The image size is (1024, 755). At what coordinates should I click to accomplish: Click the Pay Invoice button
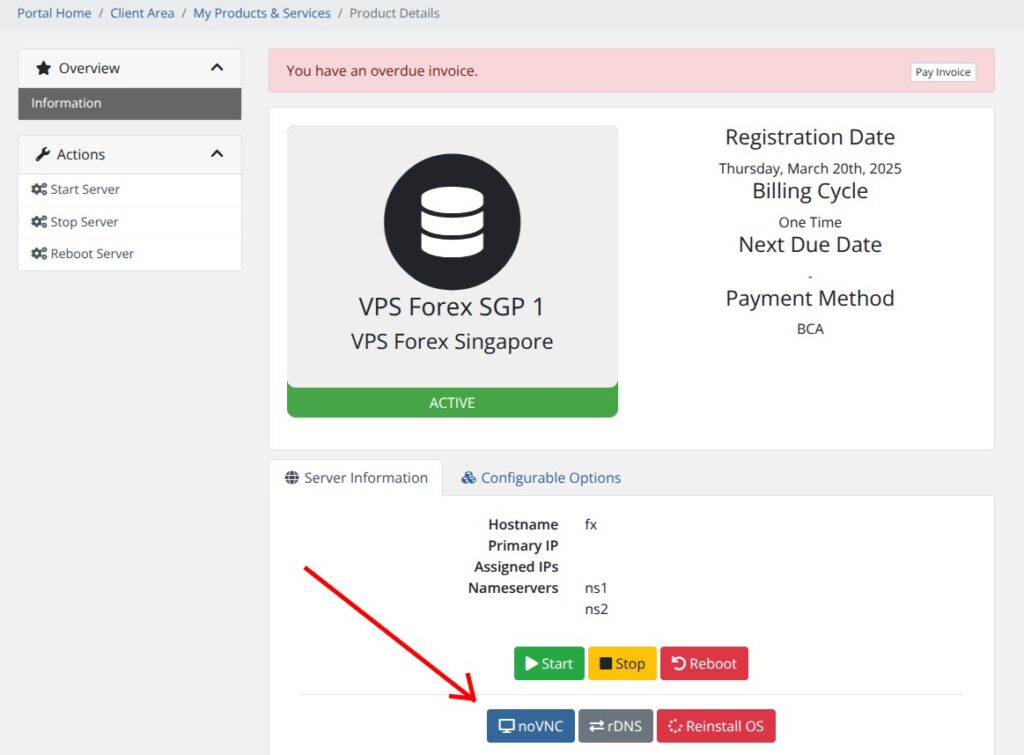click(941, 71)
